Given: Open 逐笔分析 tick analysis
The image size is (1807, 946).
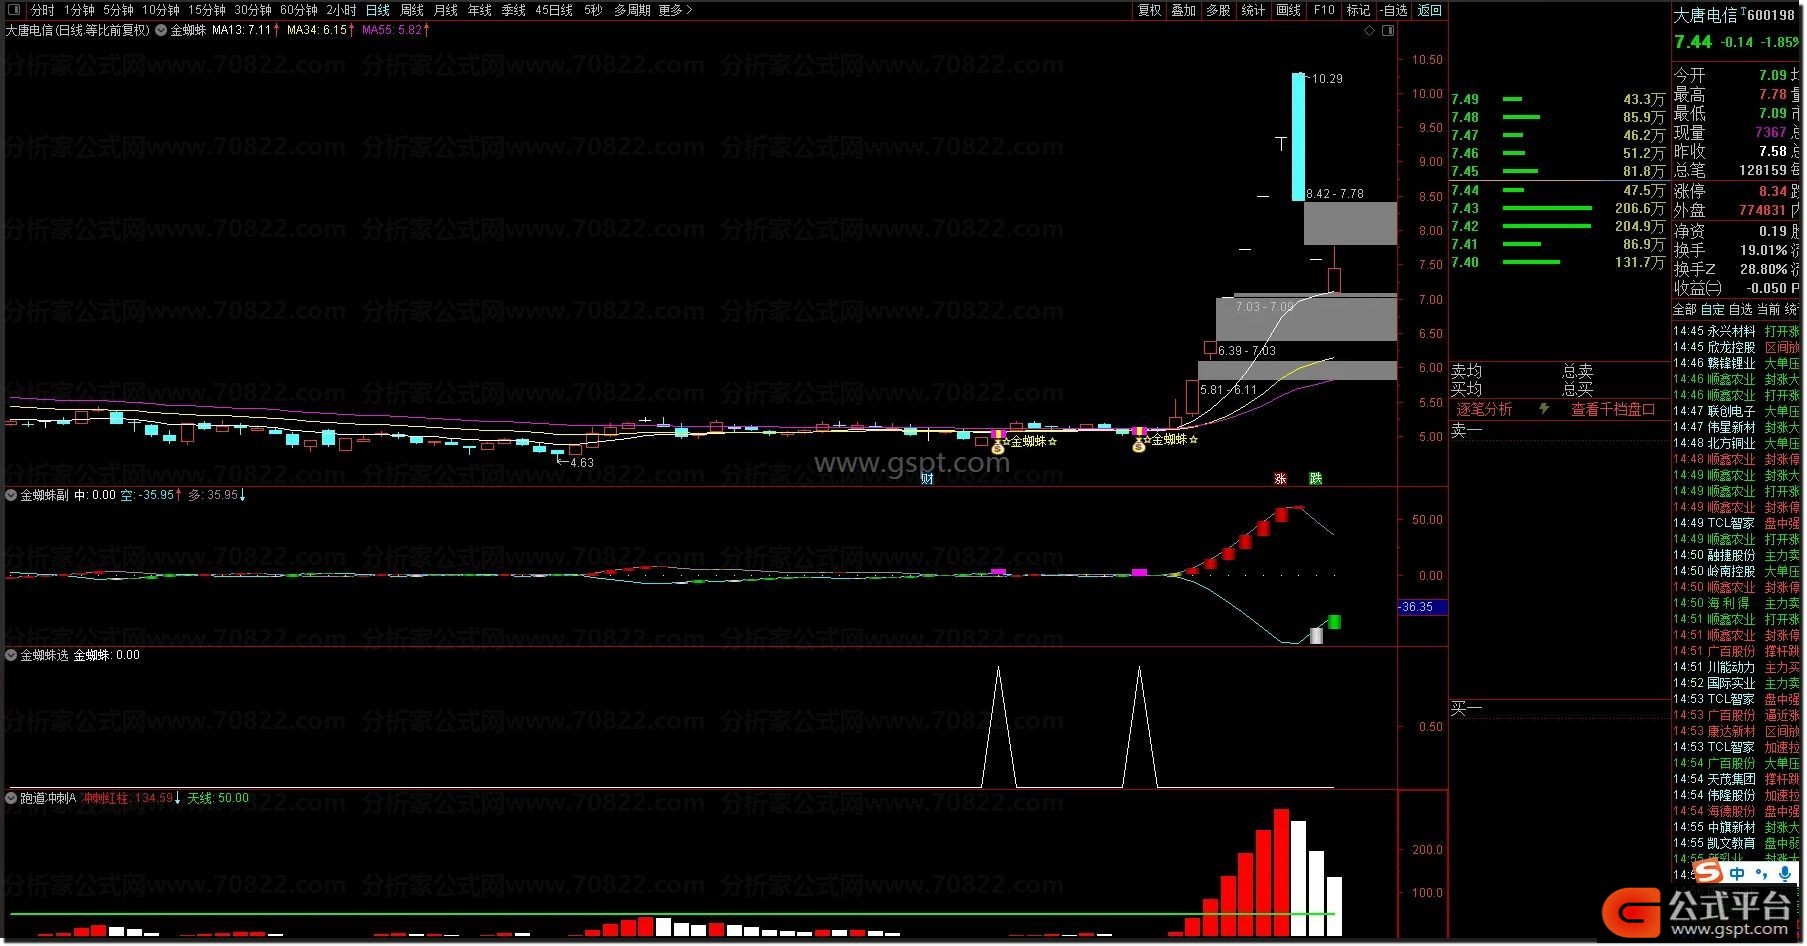Looking at the screenshot, I should (x=1484, y=410).
